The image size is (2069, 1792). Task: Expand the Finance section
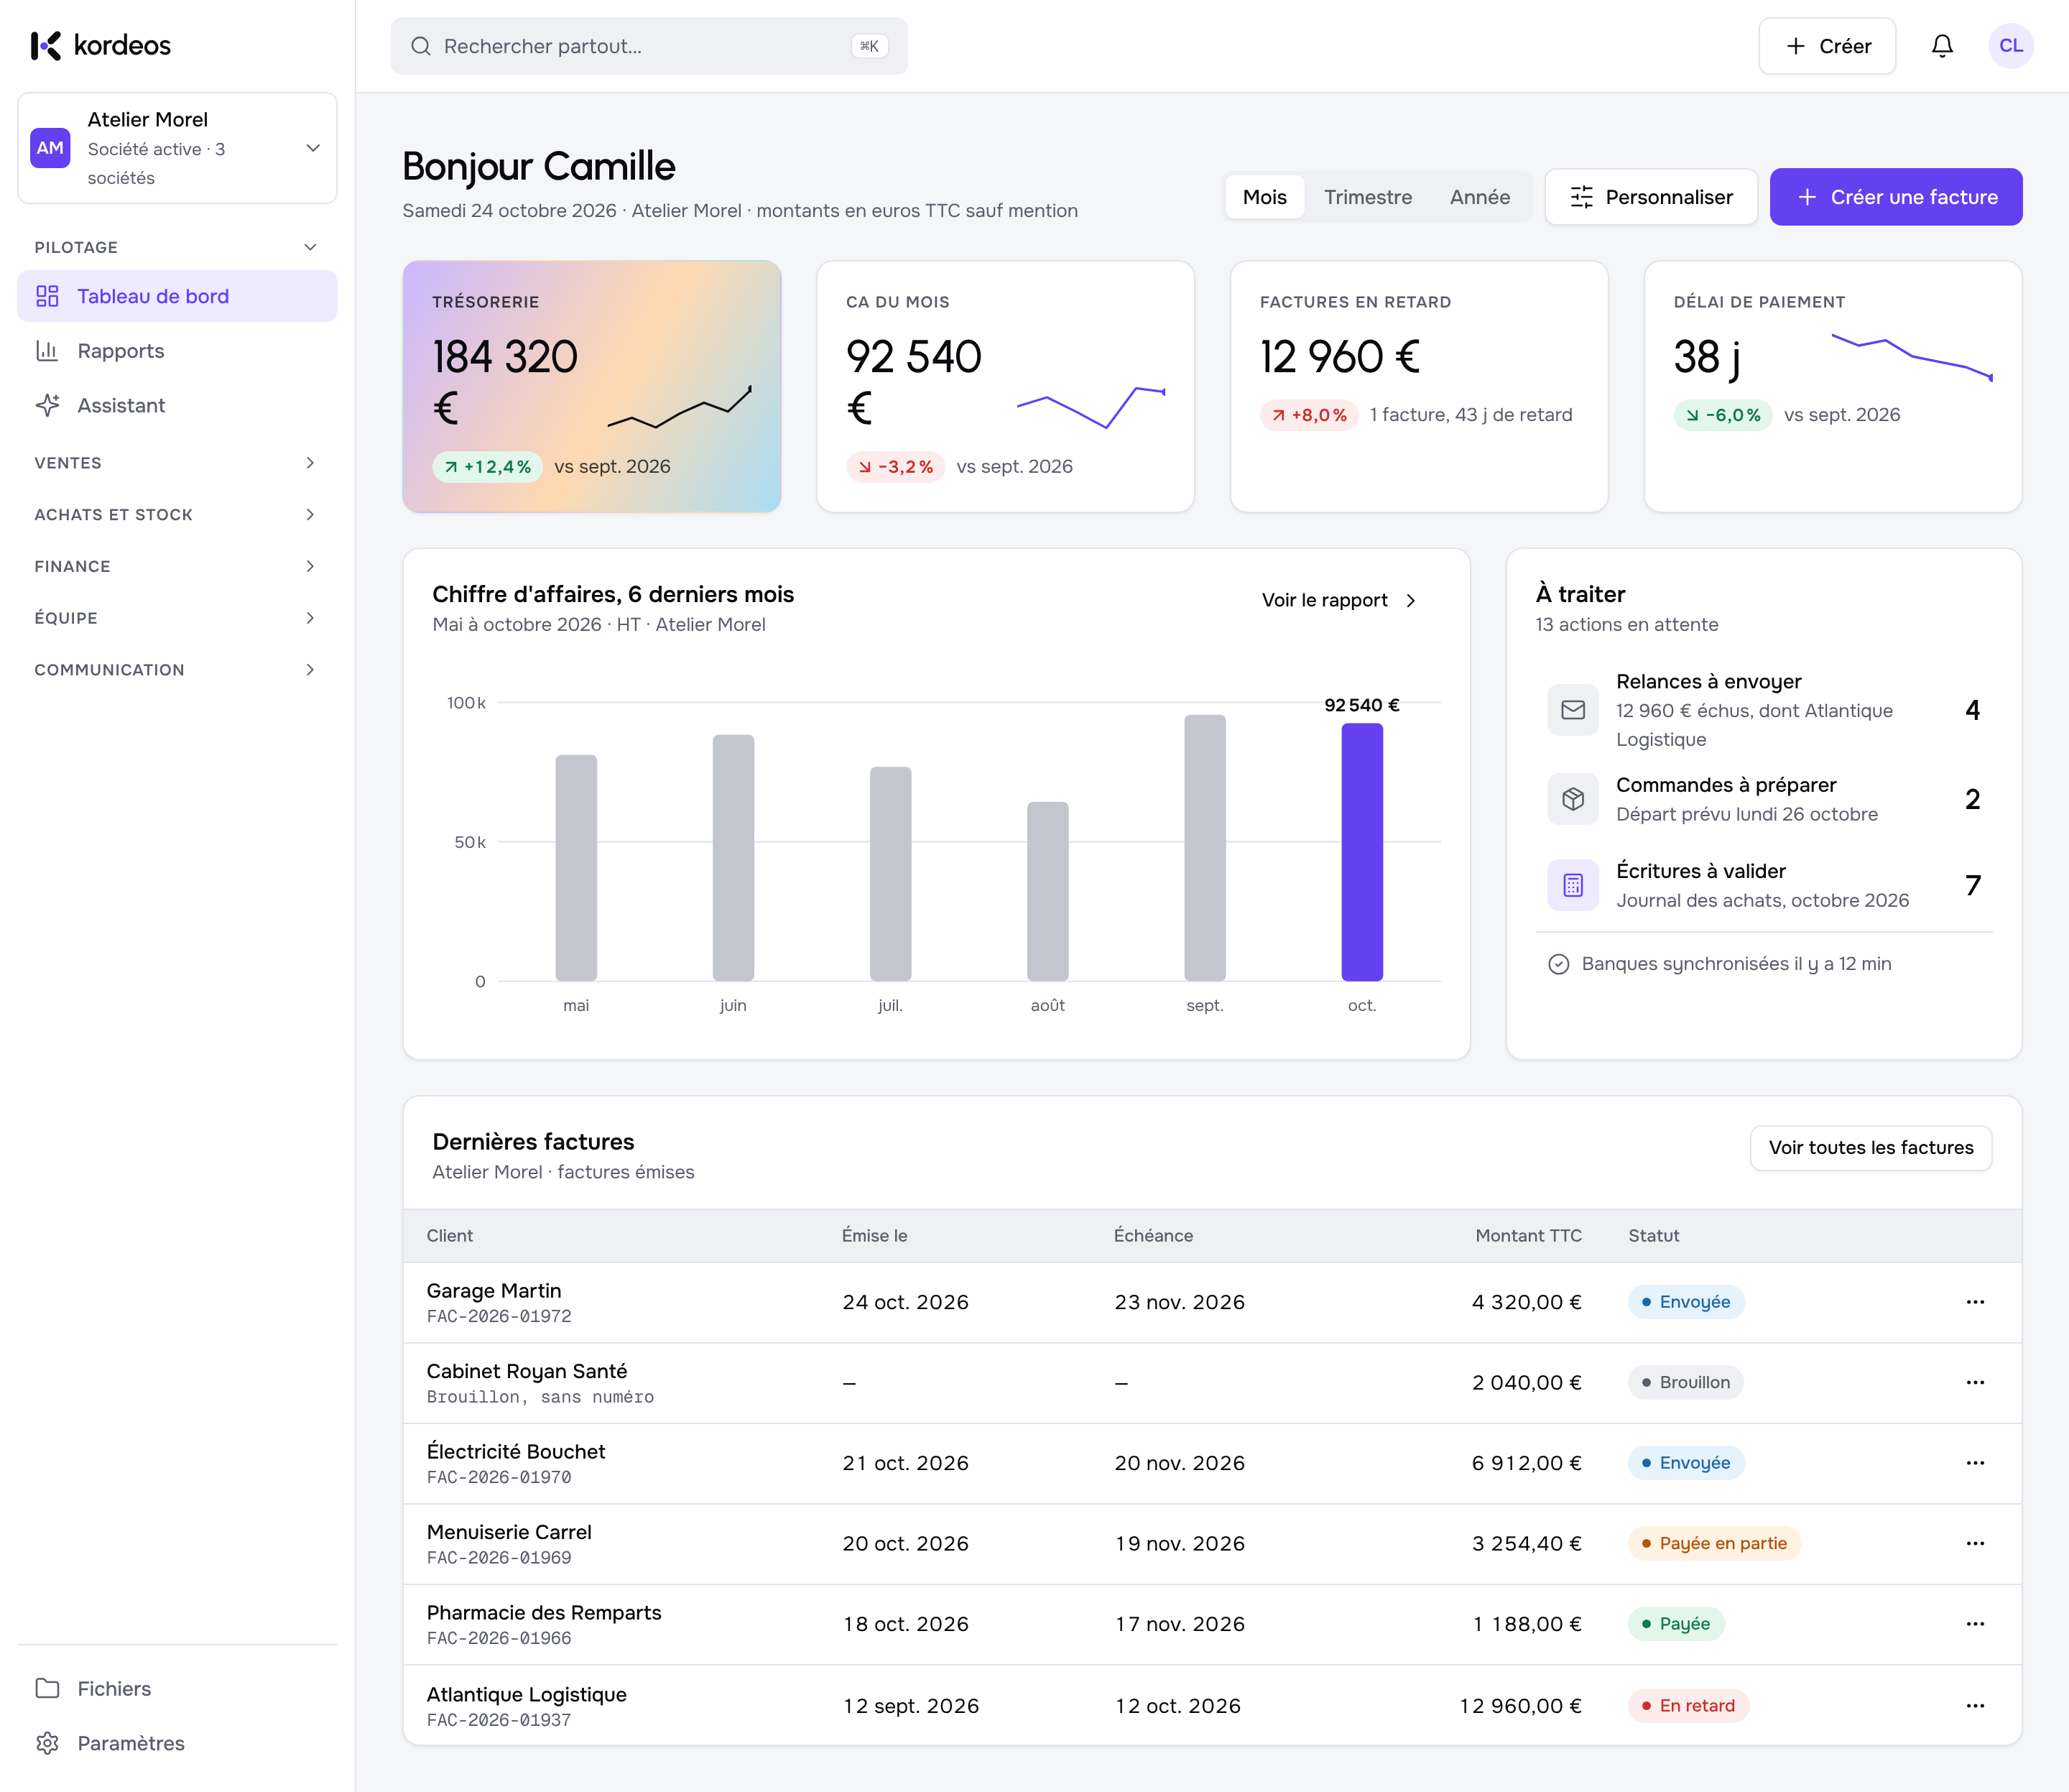click(177, 566)
